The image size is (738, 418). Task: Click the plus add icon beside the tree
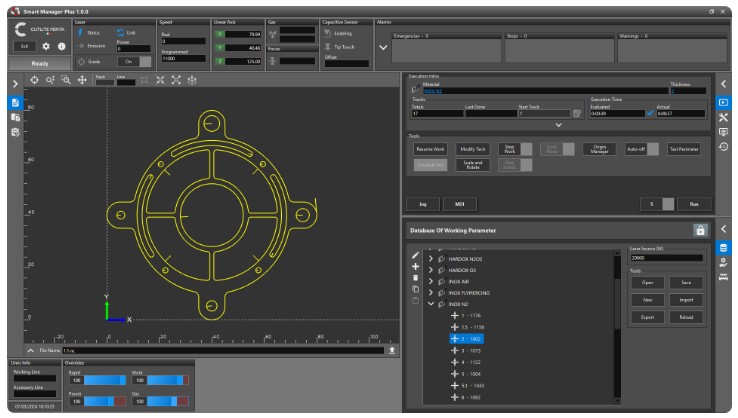coord(415,266)
